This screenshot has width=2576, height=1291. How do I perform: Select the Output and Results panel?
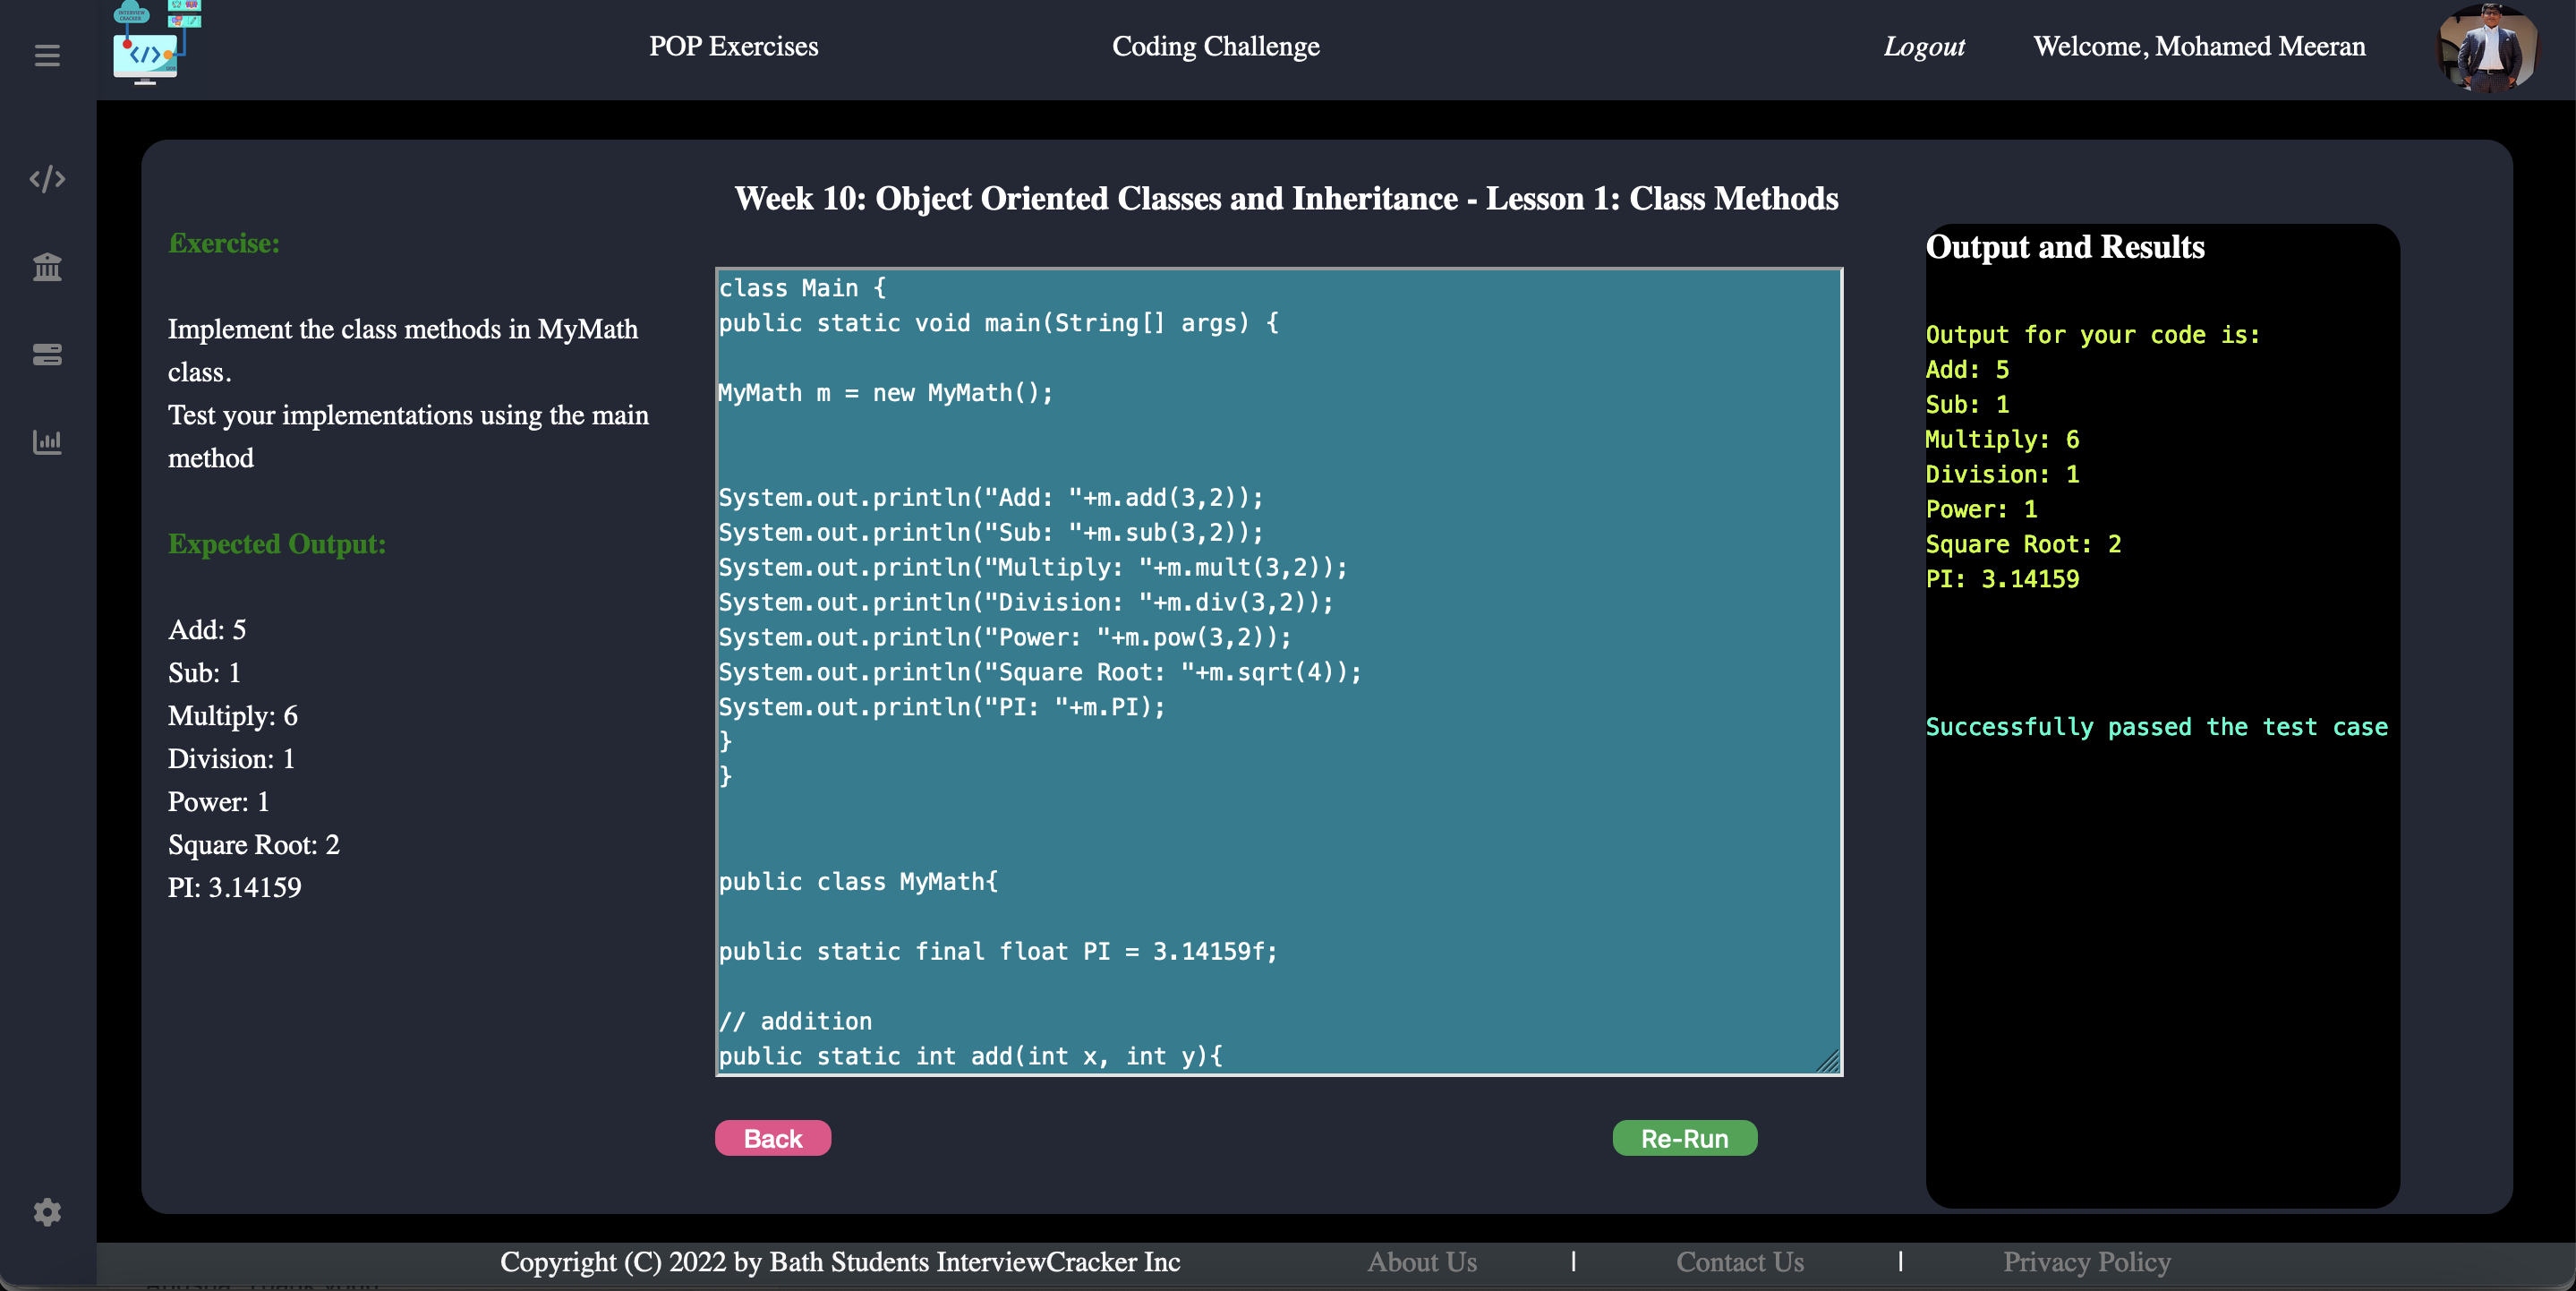2158,700
